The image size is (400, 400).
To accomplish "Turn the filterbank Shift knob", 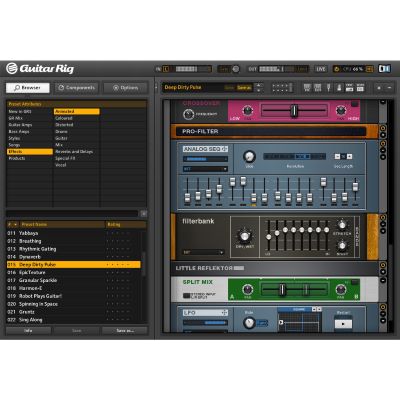I will click(342, 246).
